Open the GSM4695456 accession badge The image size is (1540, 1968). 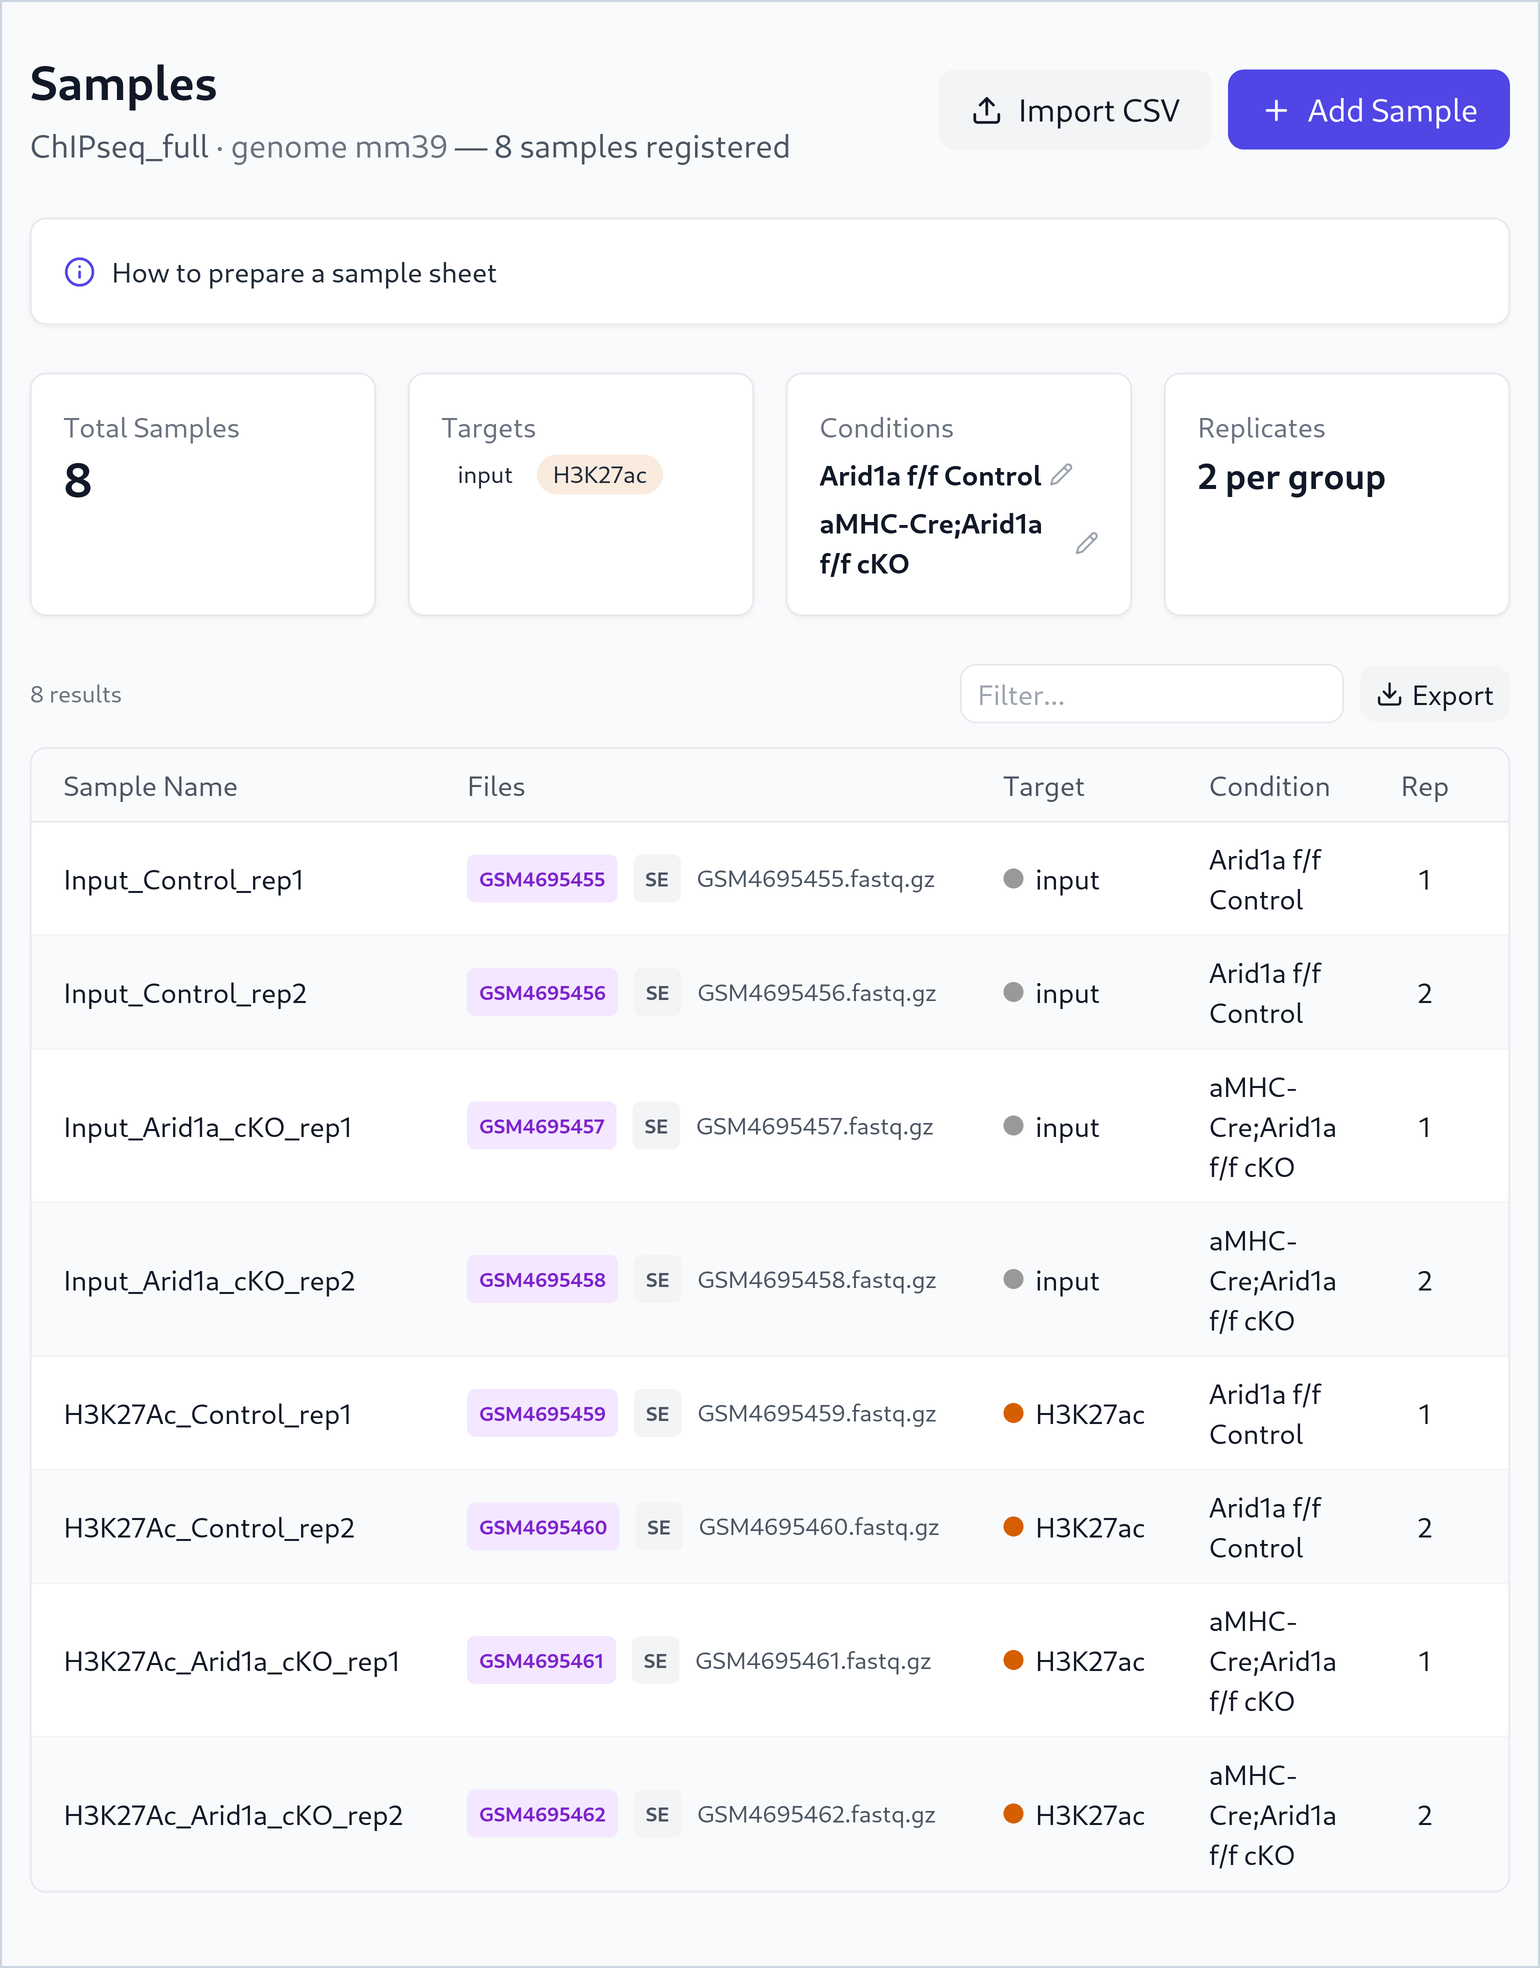[542, 993]
